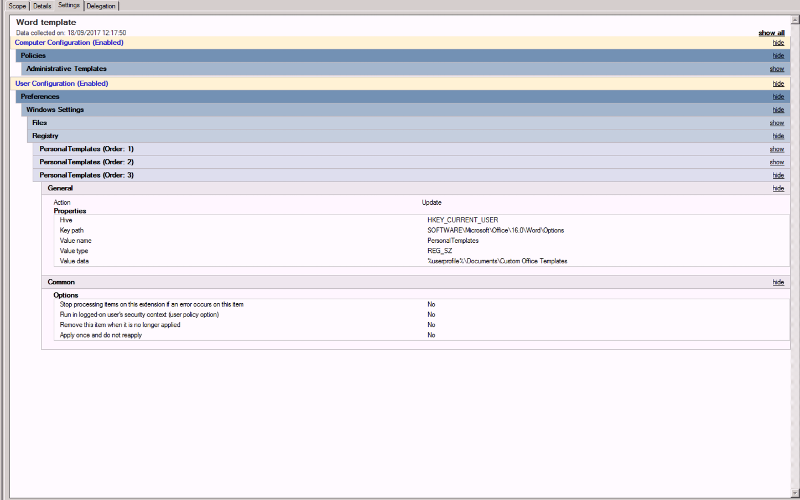Click the Registry header label
Image resolution: width=800 pixels, height=500 pixels.
45,136
